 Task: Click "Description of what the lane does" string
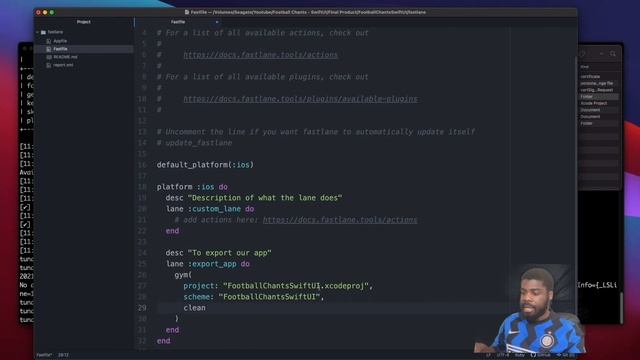[265, 198]
